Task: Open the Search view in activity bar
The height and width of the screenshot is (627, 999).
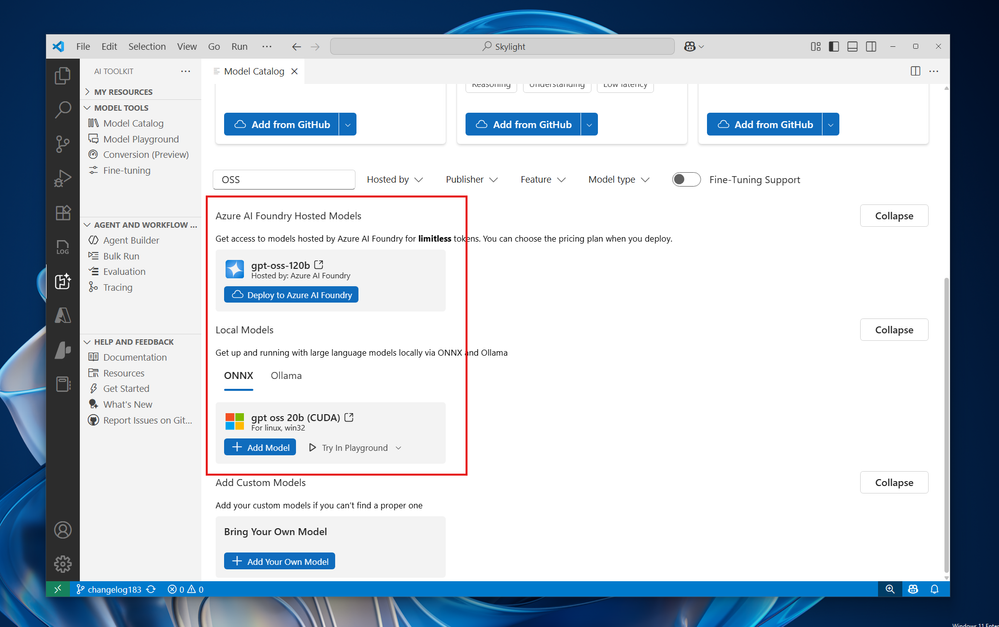Action: tap(62, 110)
